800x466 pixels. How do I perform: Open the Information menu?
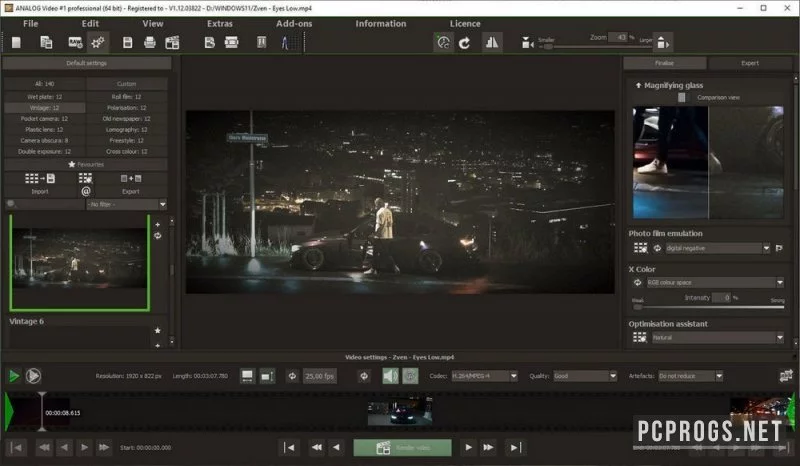coord(381,23)
